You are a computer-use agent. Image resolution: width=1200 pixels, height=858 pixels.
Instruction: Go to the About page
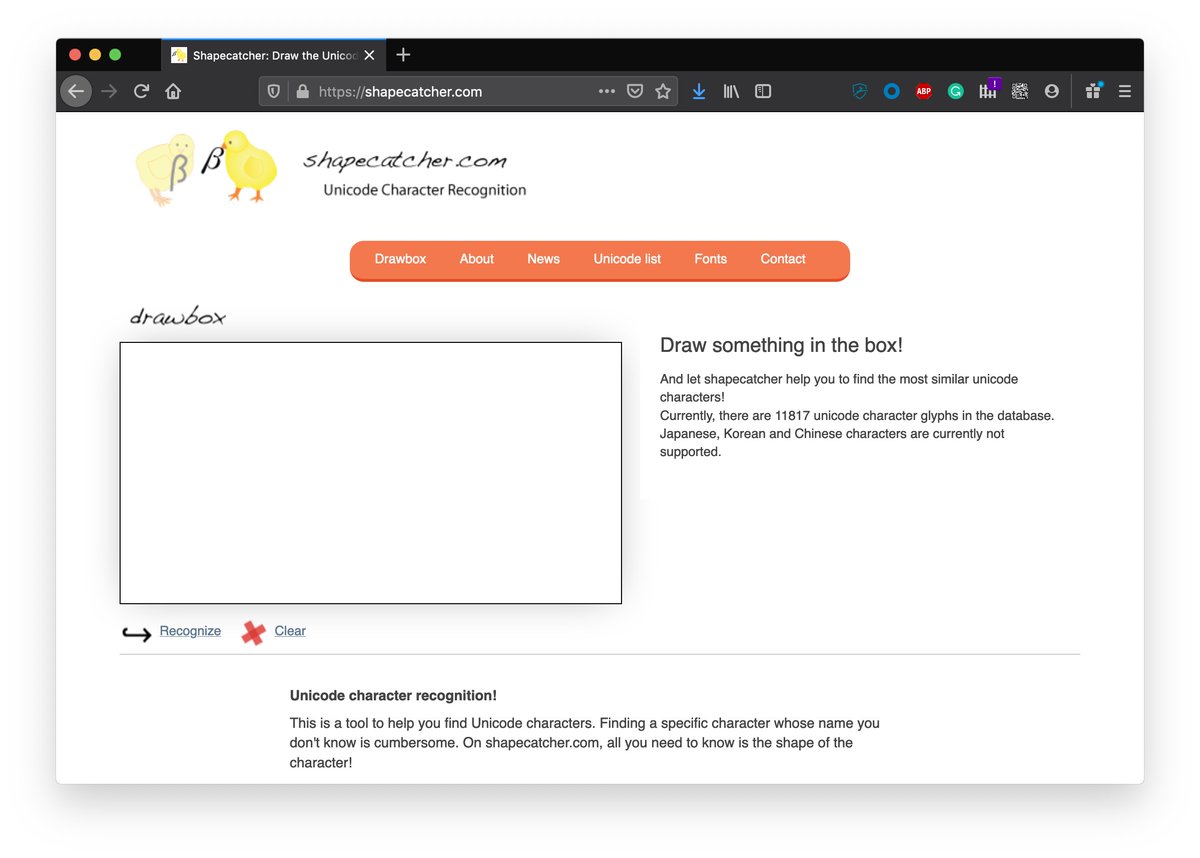tap(477, 259)
